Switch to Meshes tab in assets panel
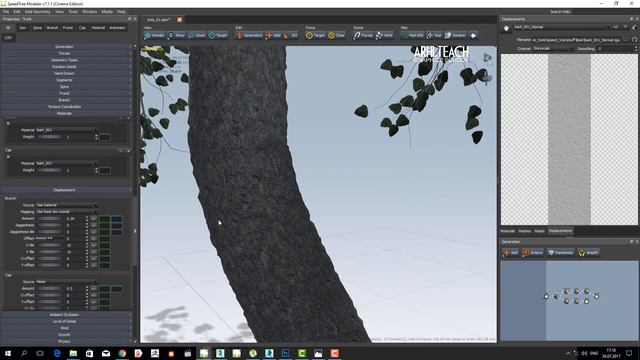The width and height of the screenshot is (640, 360). click(524, 231)
